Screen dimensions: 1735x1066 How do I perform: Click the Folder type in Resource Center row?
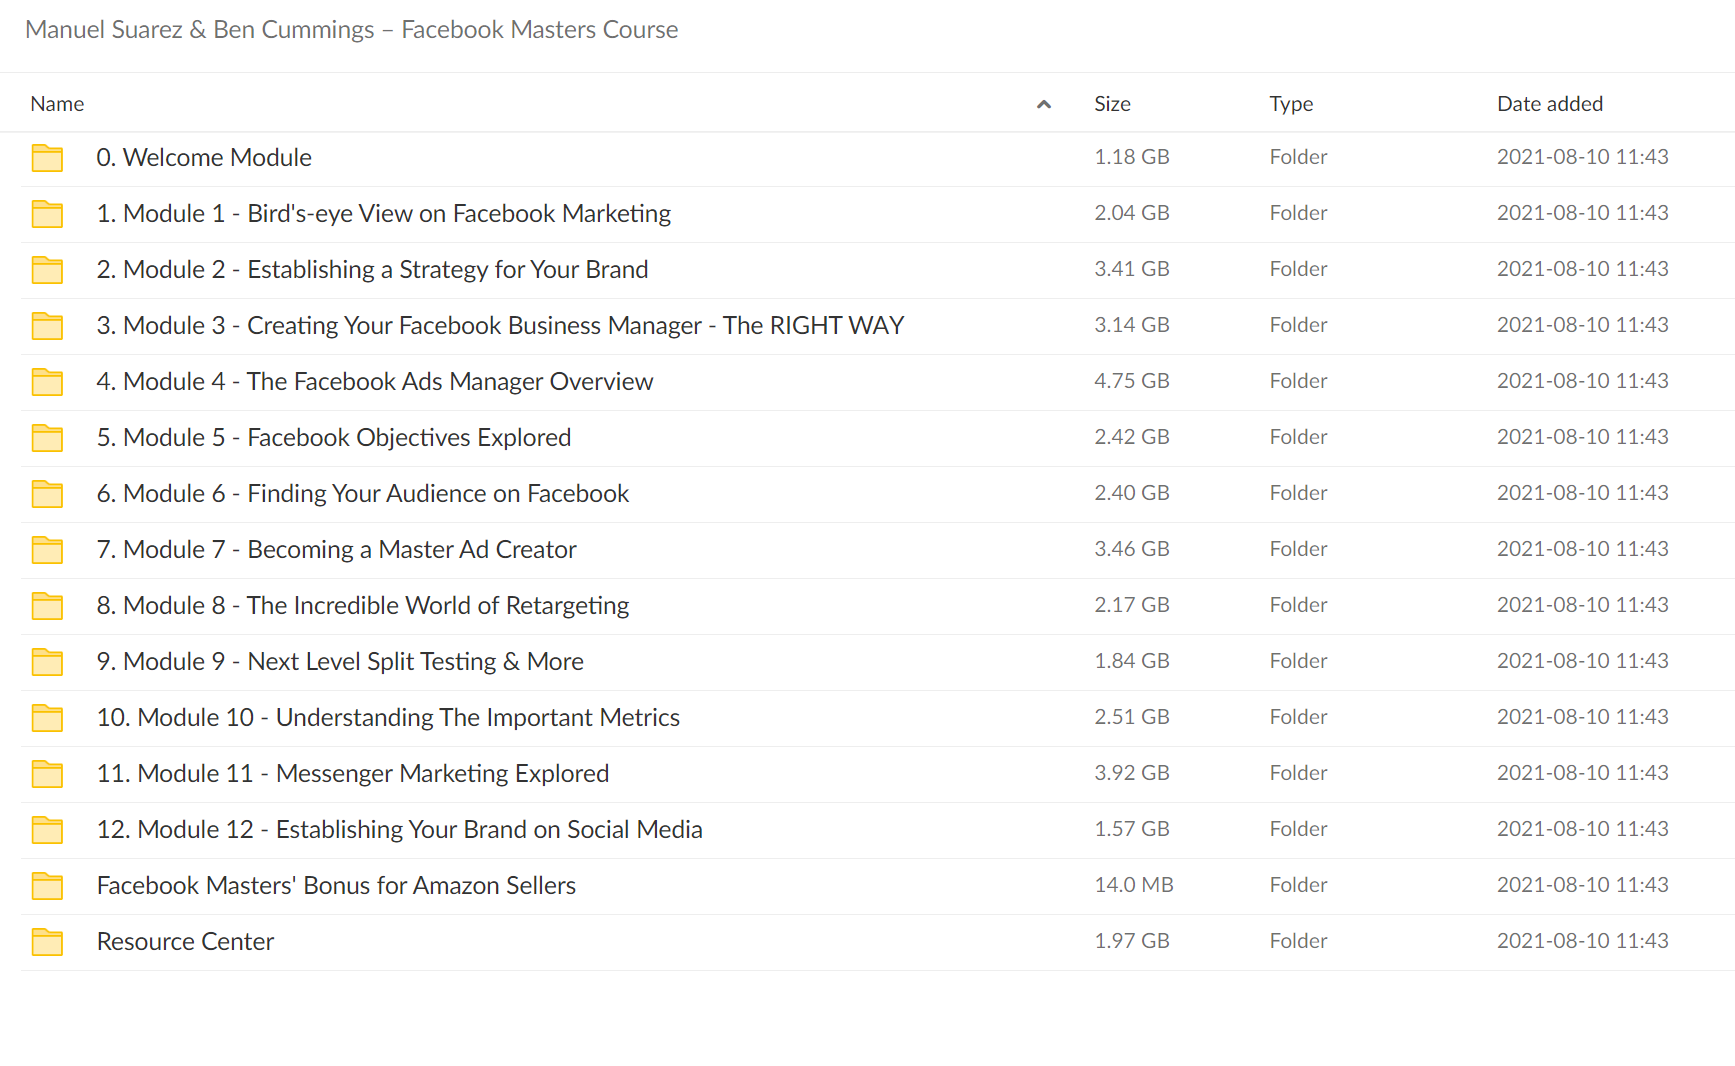pos(1299,941)
